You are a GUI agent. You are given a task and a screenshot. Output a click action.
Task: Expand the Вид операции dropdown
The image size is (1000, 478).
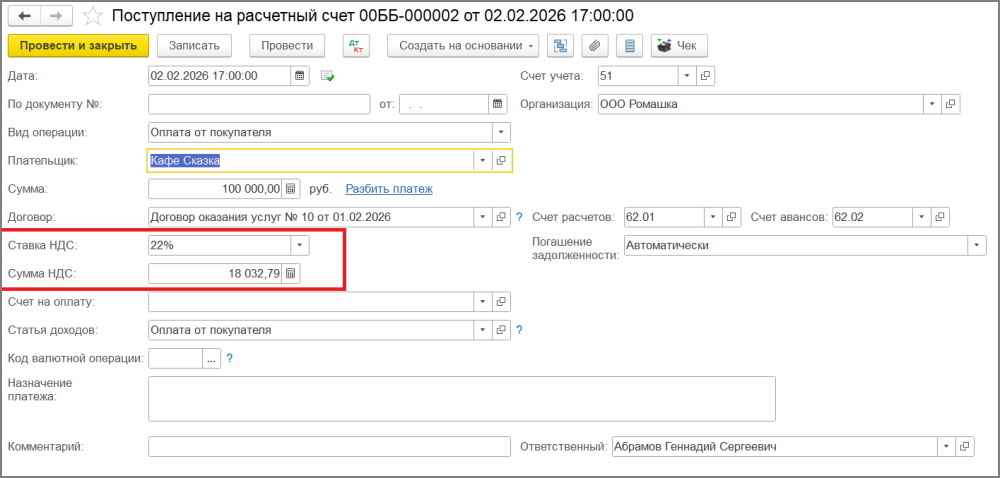click(x=501, y=133)
